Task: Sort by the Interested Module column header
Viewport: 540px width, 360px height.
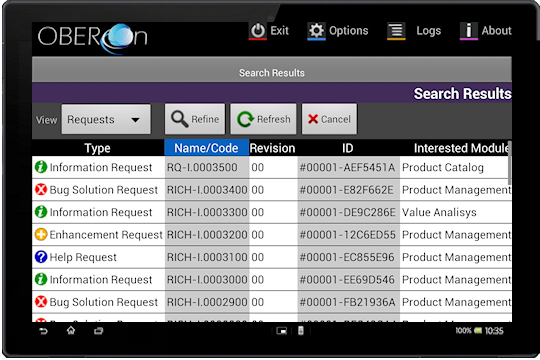Action: click(455, 148)
